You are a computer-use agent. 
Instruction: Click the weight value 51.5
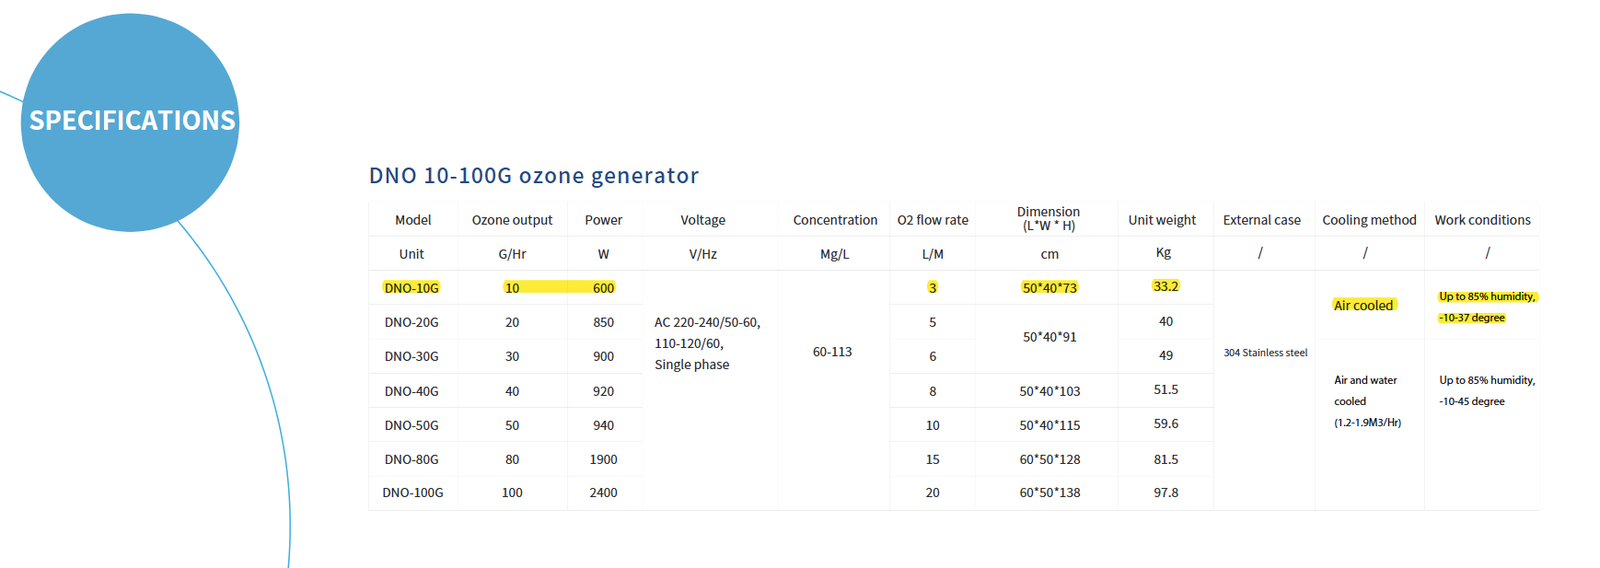click(1165, 389)
